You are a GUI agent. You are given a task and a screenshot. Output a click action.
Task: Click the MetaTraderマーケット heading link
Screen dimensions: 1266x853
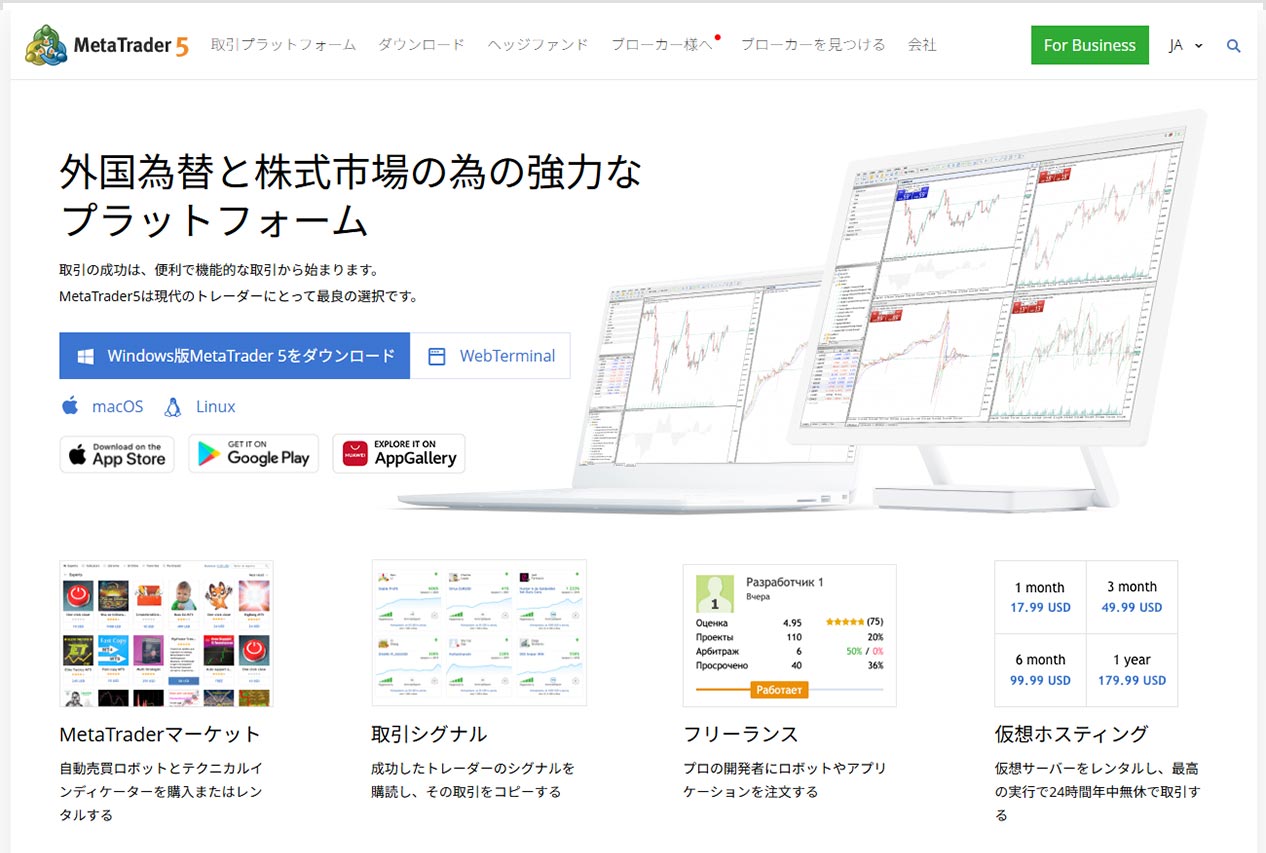tap(160, 734)
